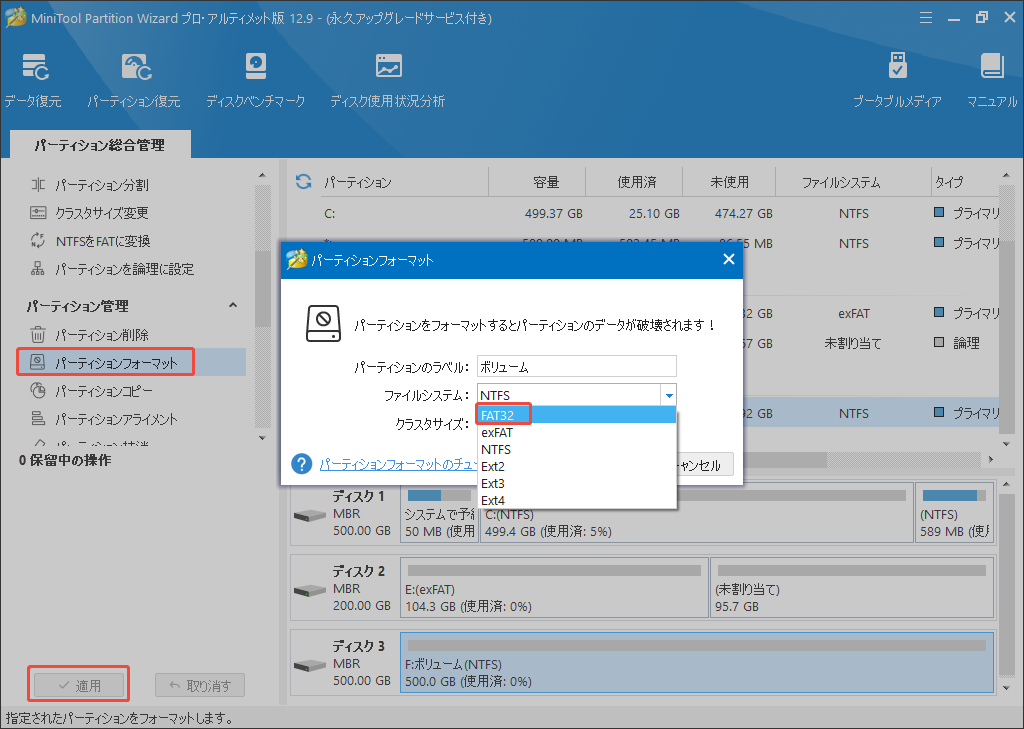Click 未割り当て file system cell

point(853,343)
